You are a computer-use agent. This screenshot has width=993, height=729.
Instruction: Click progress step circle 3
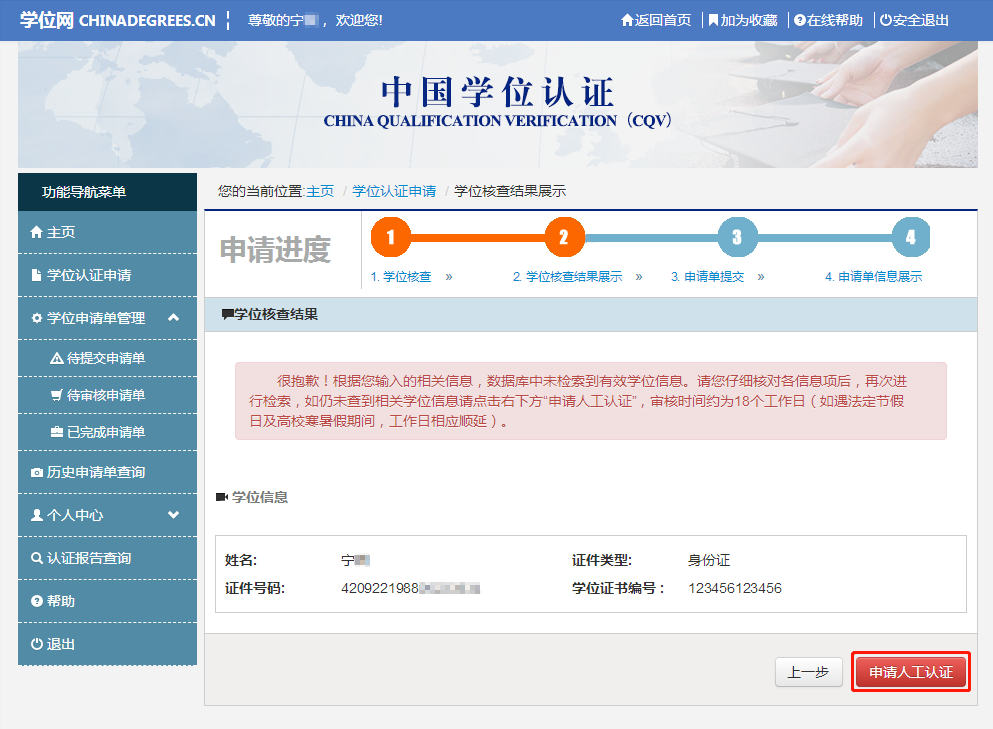tap(738, 238)
